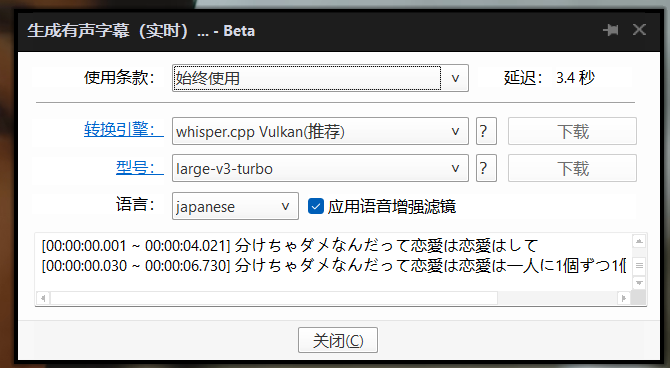
Task: Click the second subtitle line 00:00:06.730
Action: [x=333, y=266]
